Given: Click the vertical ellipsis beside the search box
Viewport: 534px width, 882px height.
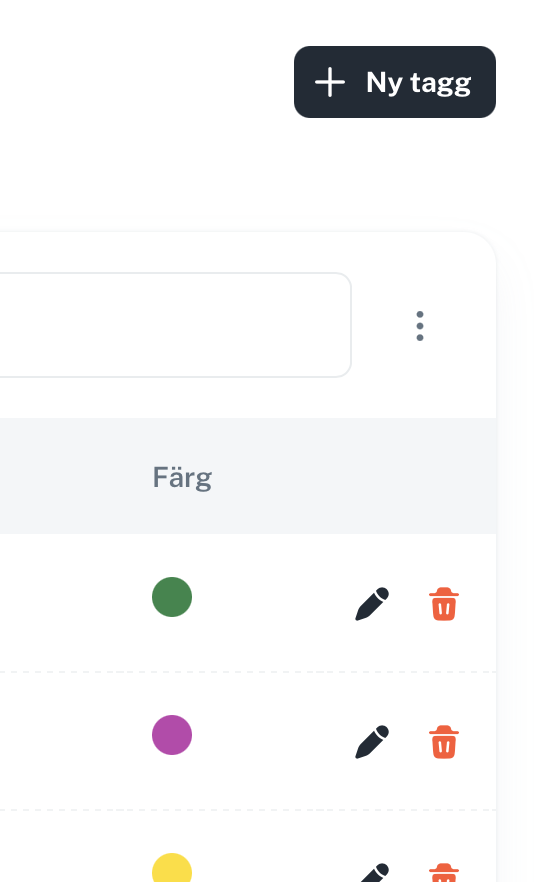Looking at the screenshot, I should [420, 326].
